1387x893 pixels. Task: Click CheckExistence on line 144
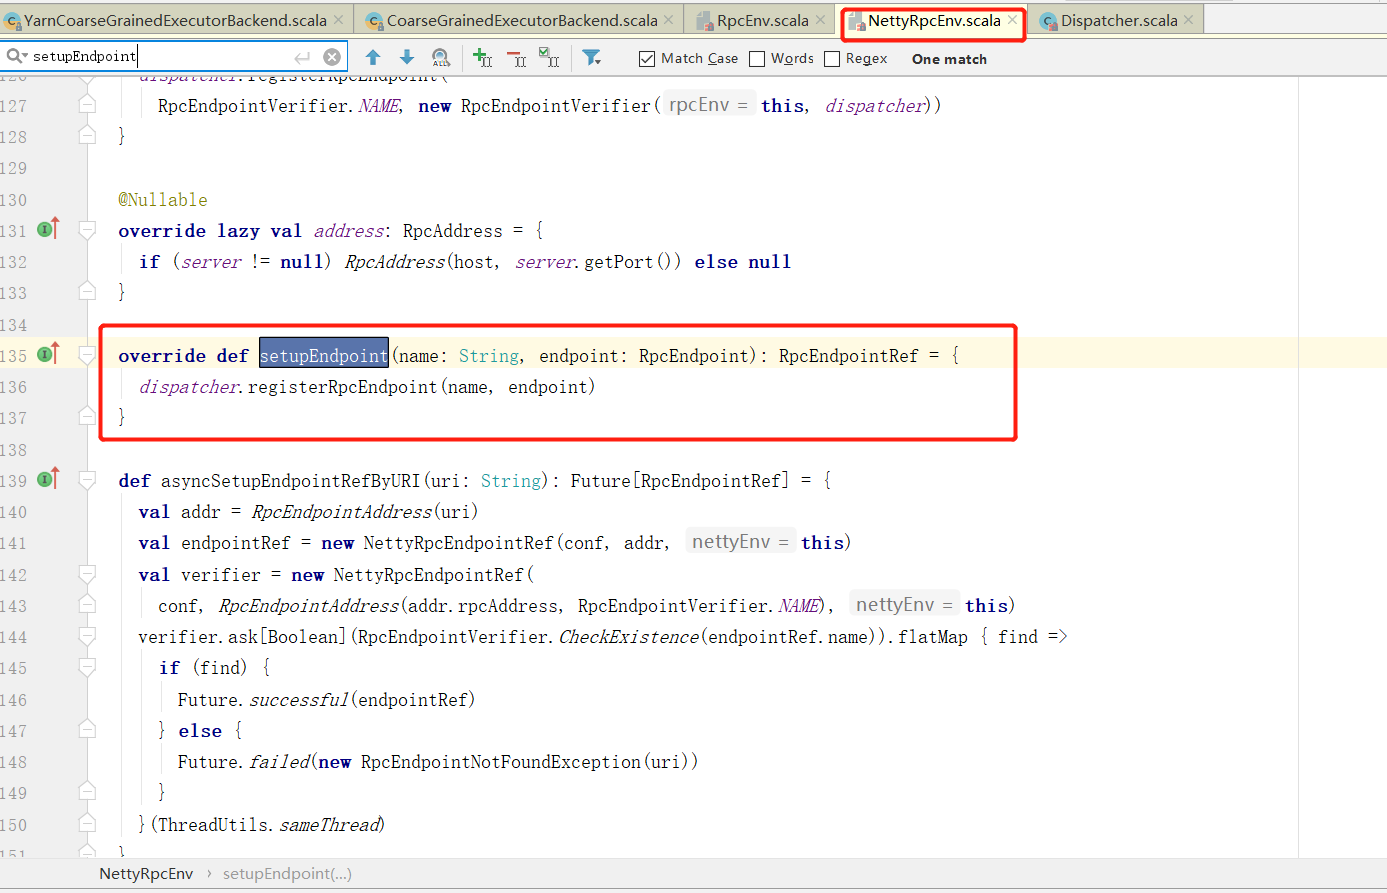(x=629, y=637)
